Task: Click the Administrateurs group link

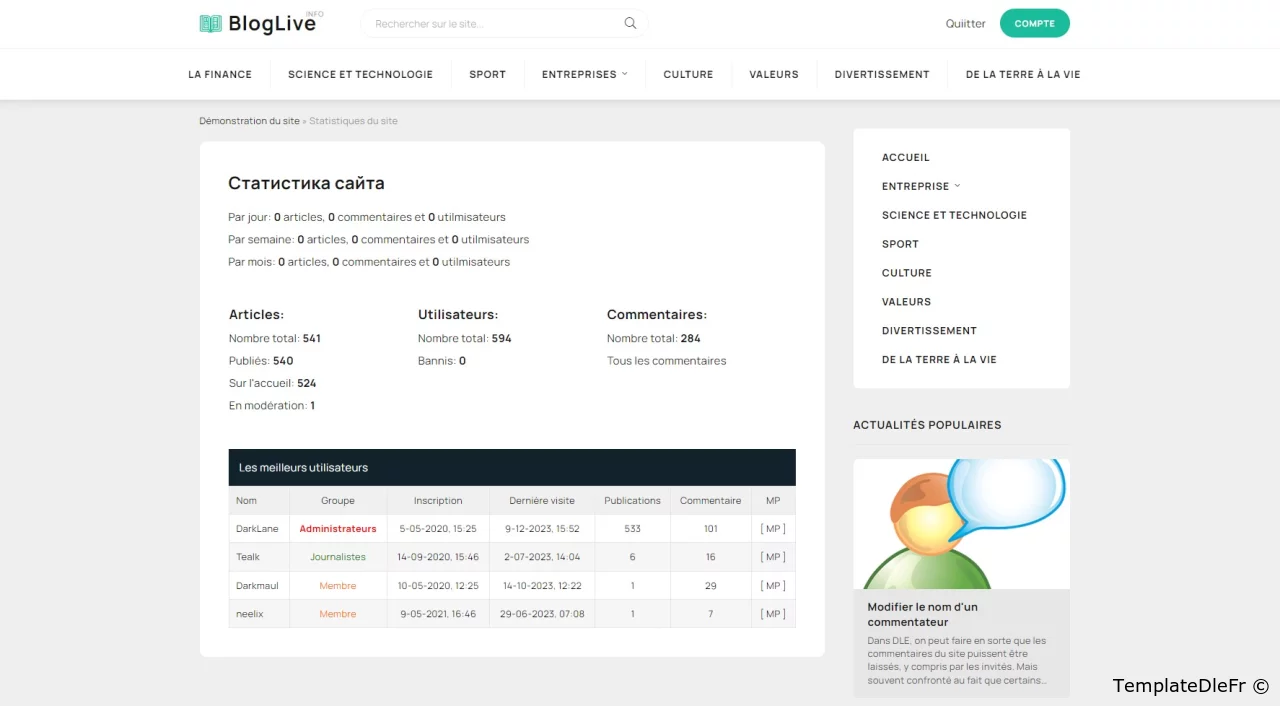Action: pos(338,529)
